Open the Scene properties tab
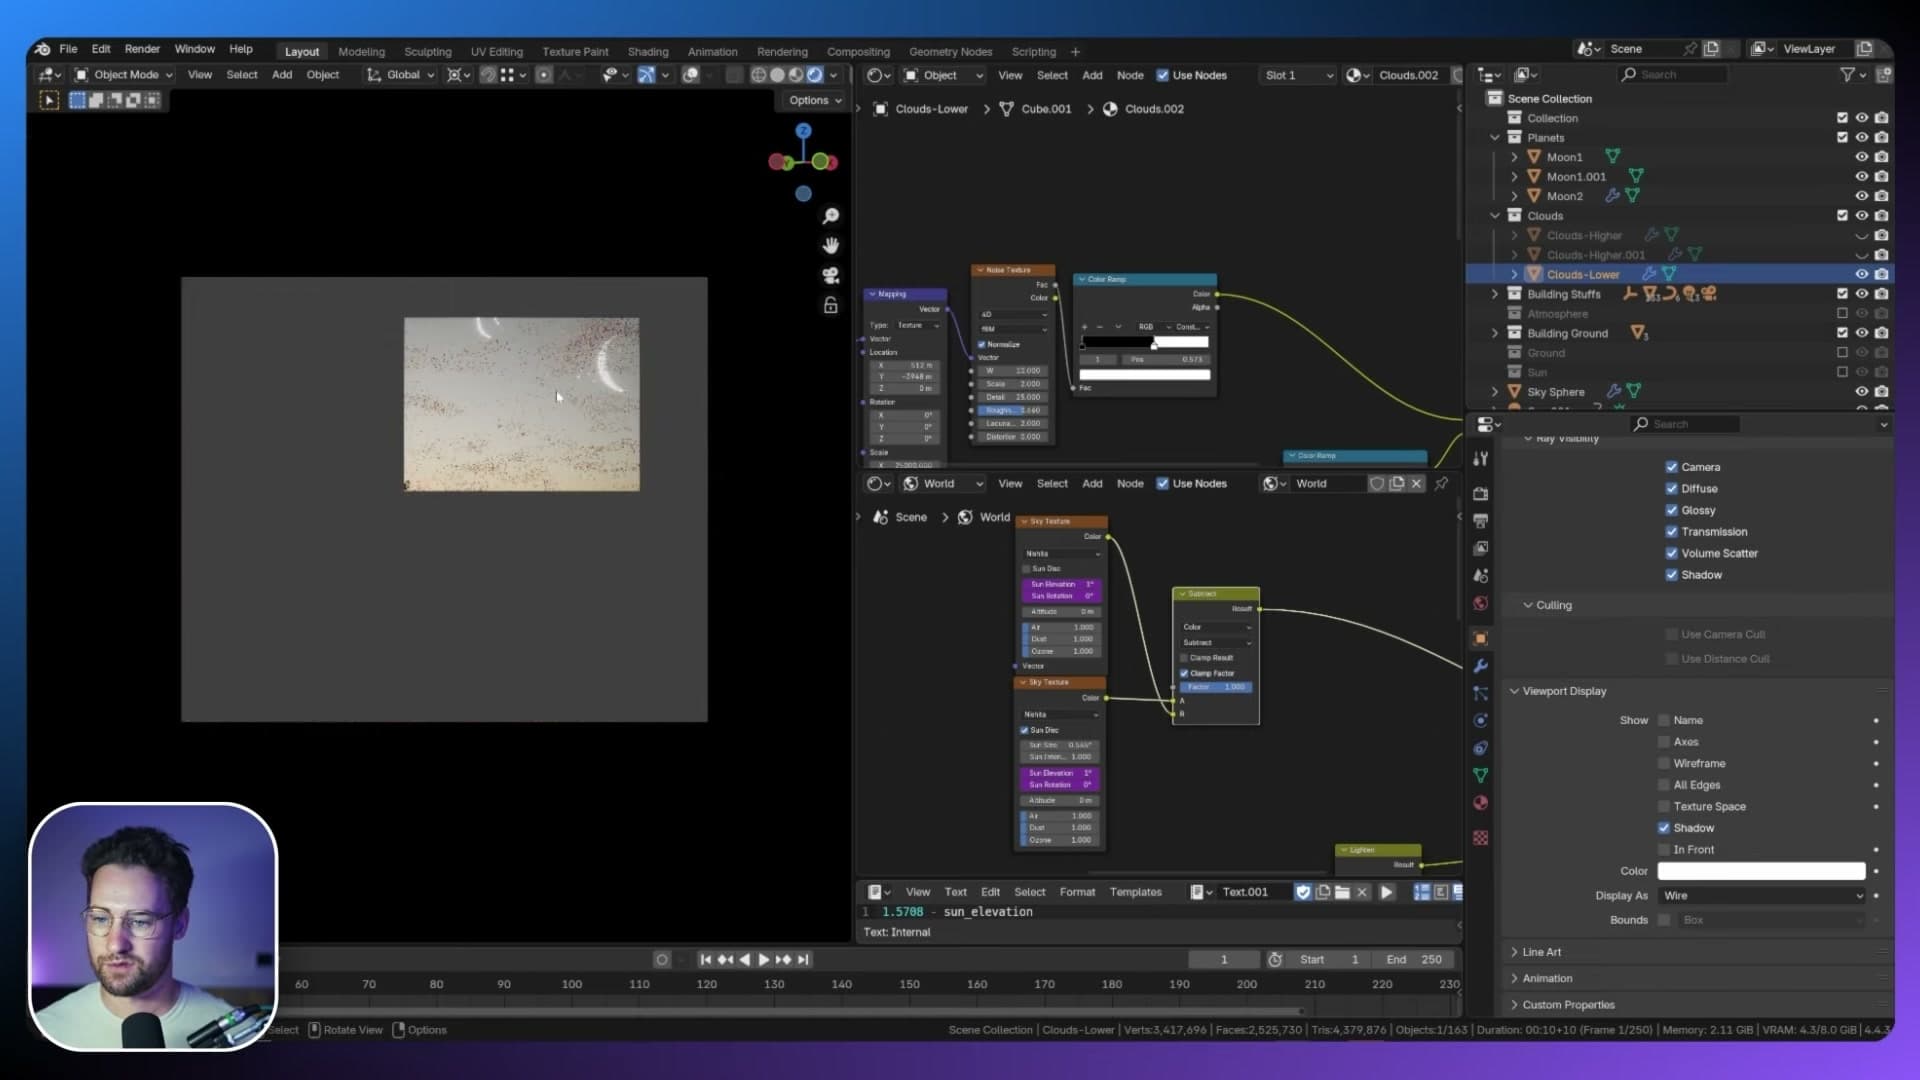The image size is (1920, 1080). (x=1481, y=576)
